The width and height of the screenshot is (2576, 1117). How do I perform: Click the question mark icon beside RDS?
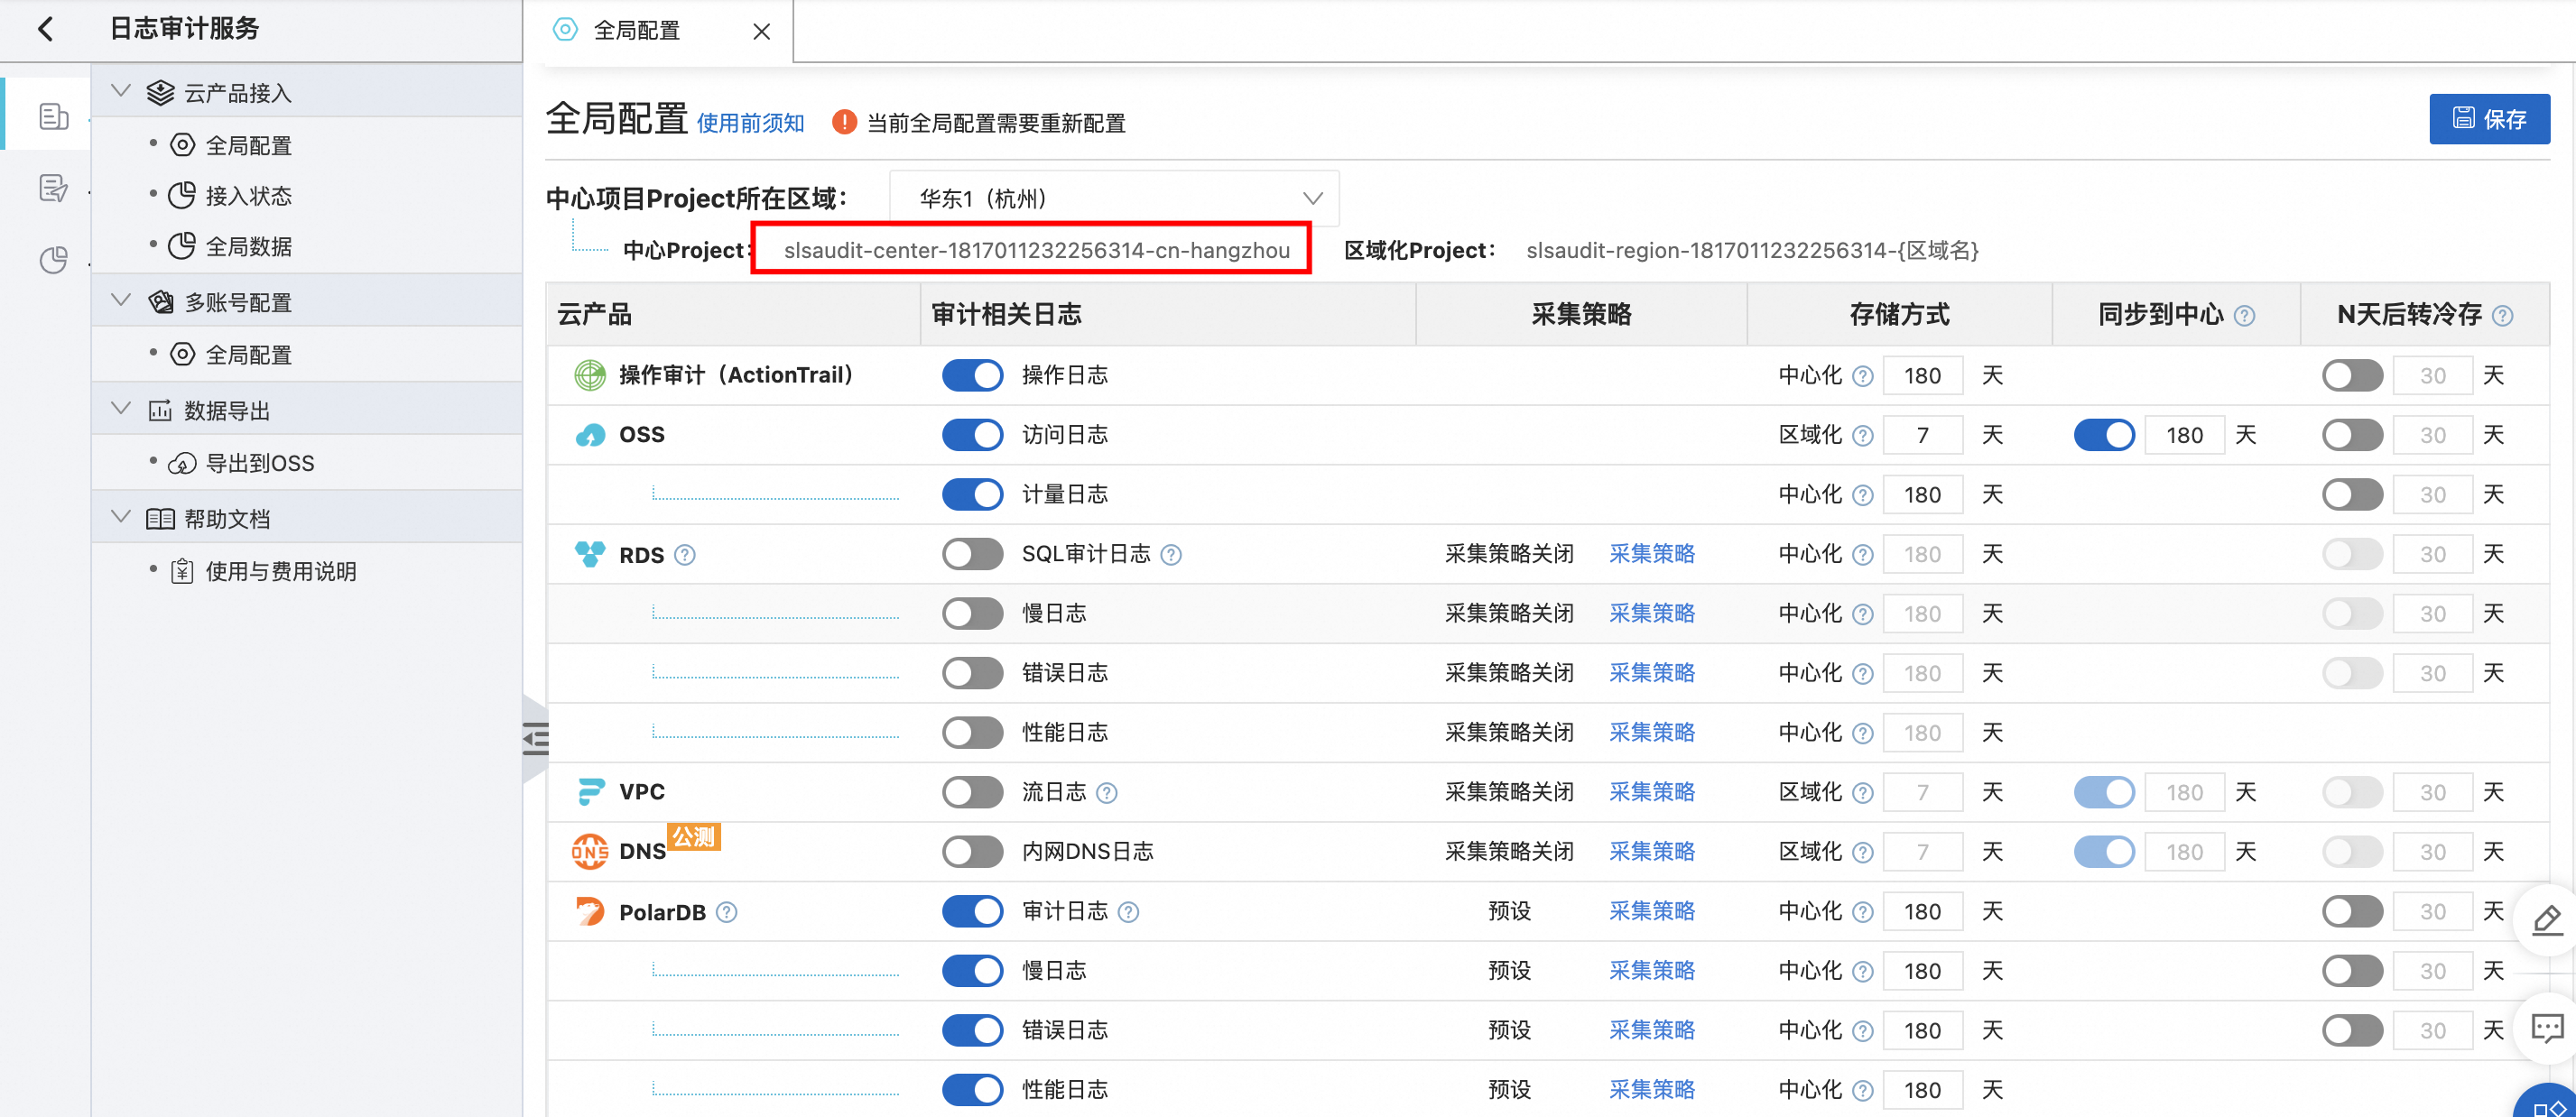(685, 555)
